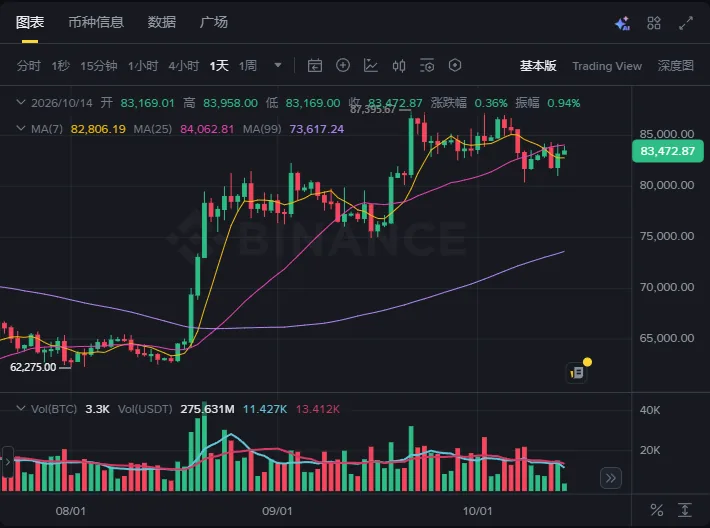
Task: Click the blue volume MA value 11.427K
Action: point(265,409)
